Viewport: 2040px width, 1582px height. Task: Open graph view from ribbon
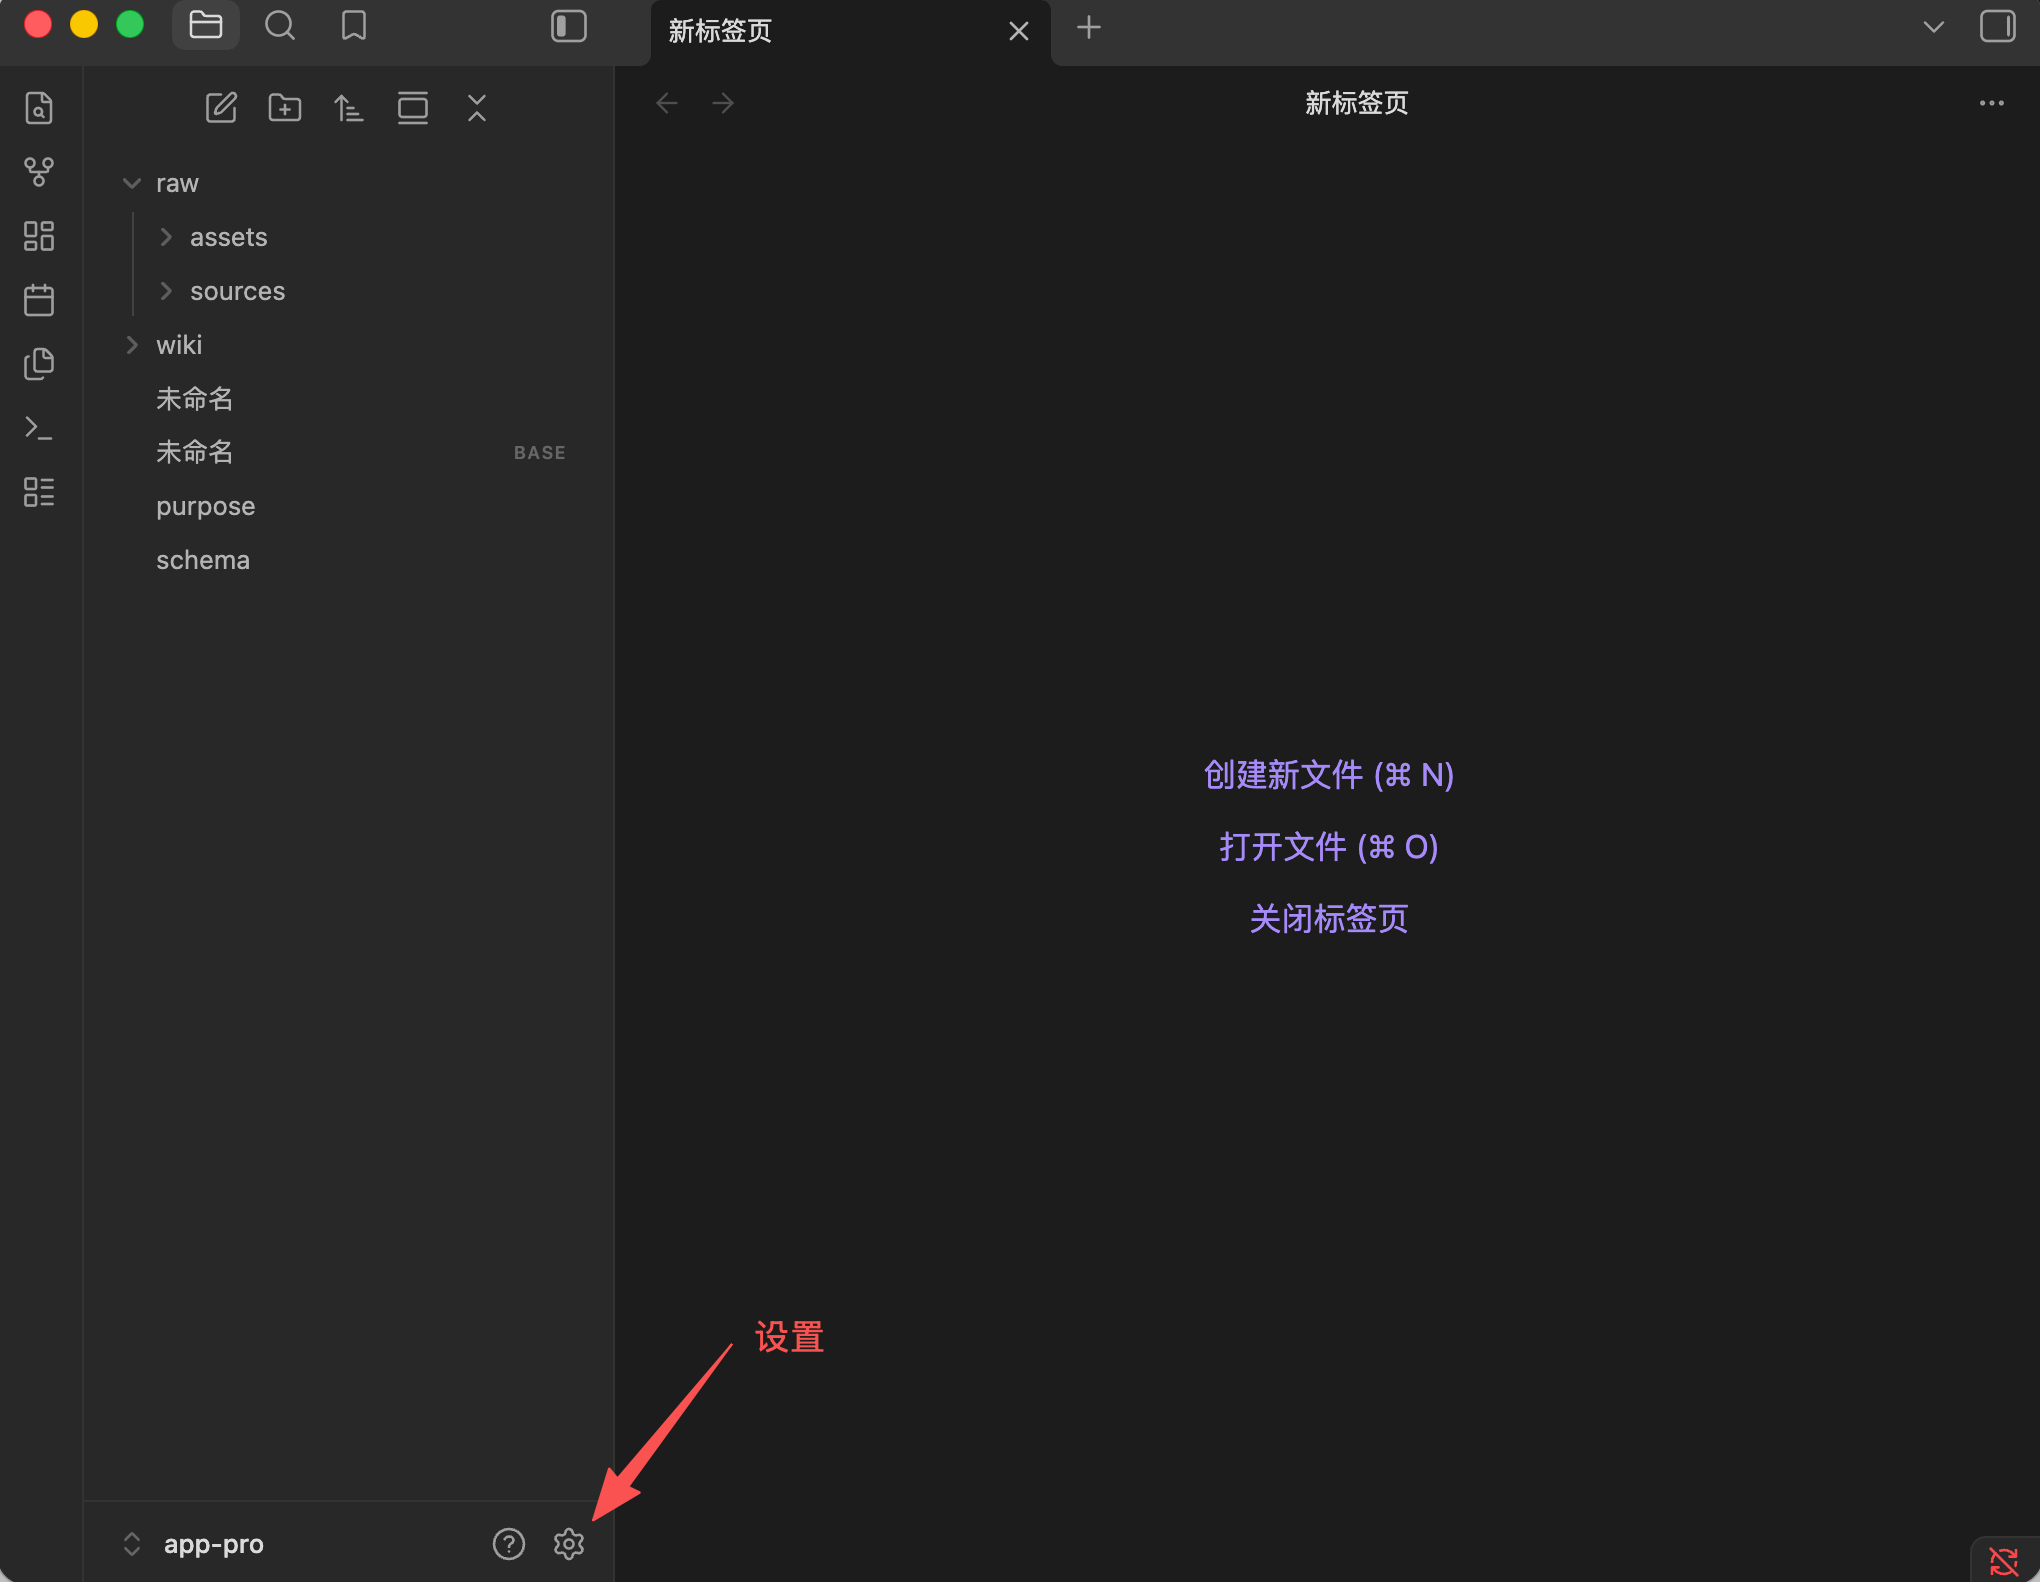click(39, 172)
